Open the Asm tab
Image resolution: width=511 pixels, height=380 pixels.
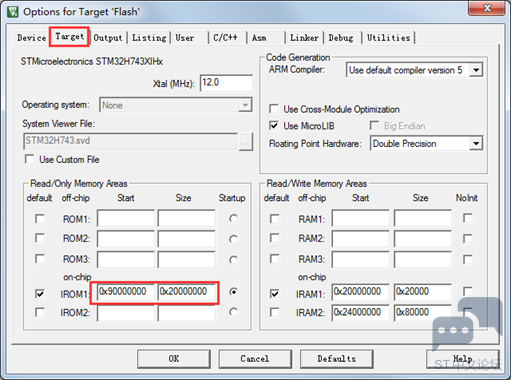259,38
